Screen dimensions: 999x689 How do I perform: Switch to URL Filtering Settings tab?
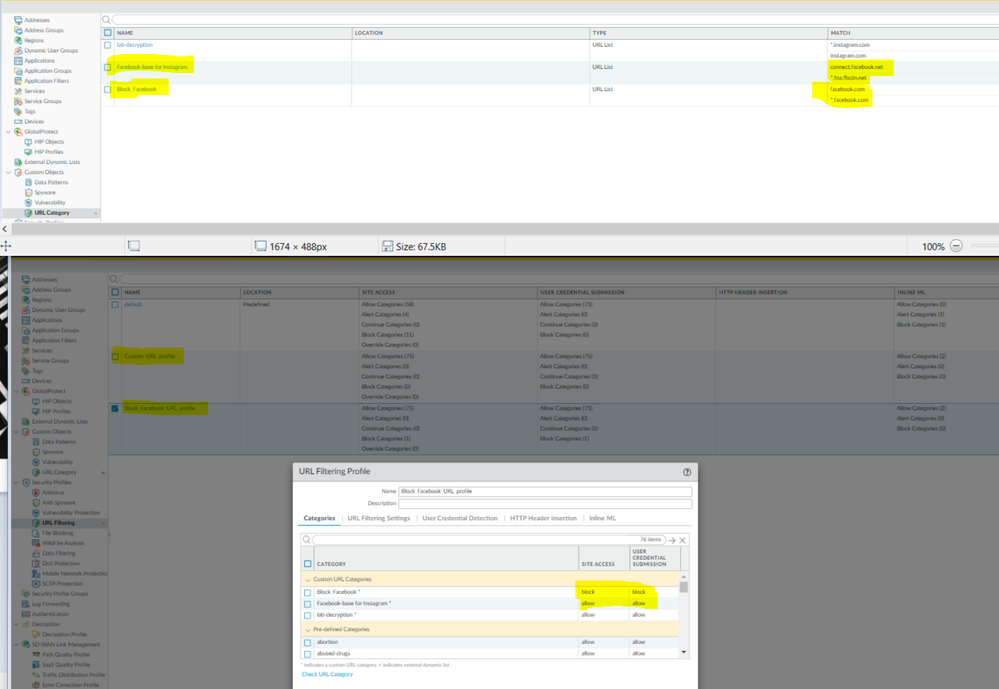378,518
